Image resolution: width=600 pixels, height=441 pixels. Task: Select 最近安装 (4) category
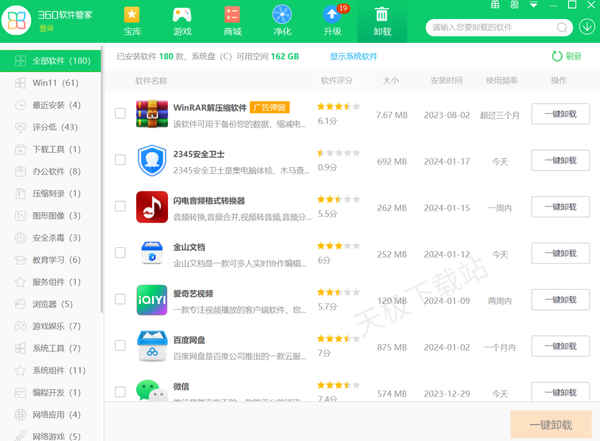coord(51,105)
